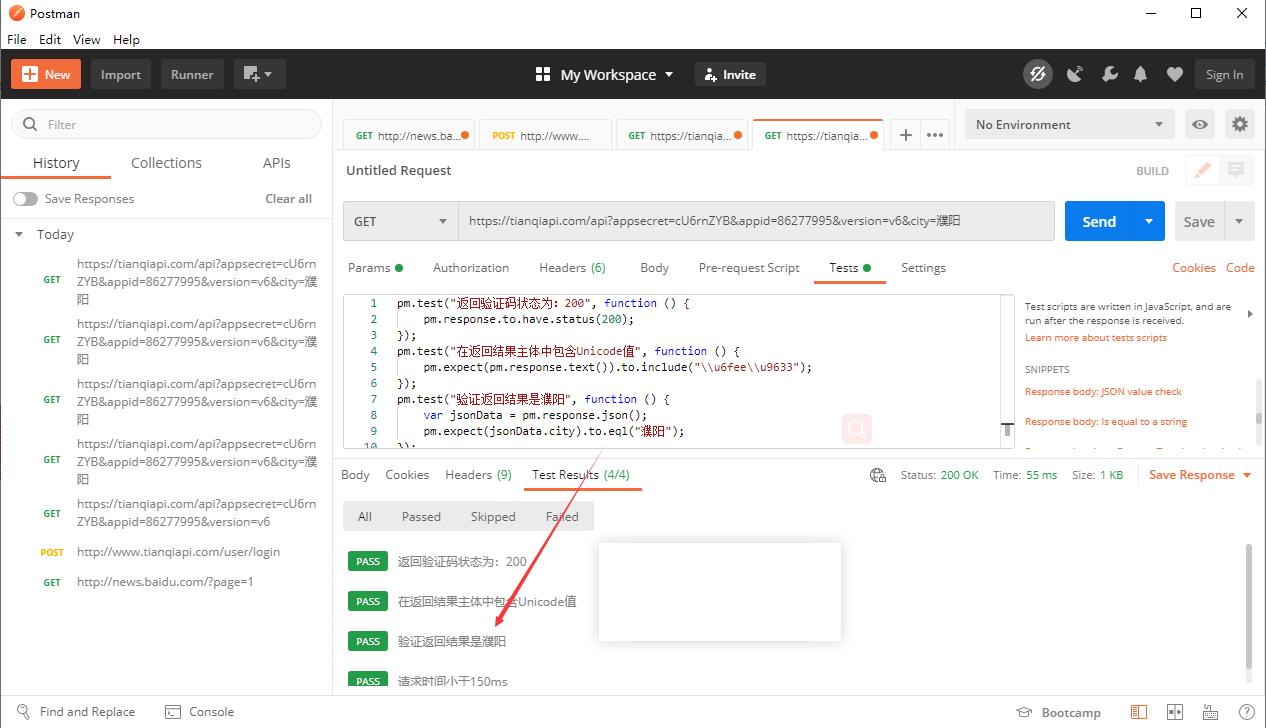
Task: Open the response Cookies tab
Action: tap(407, 475)
